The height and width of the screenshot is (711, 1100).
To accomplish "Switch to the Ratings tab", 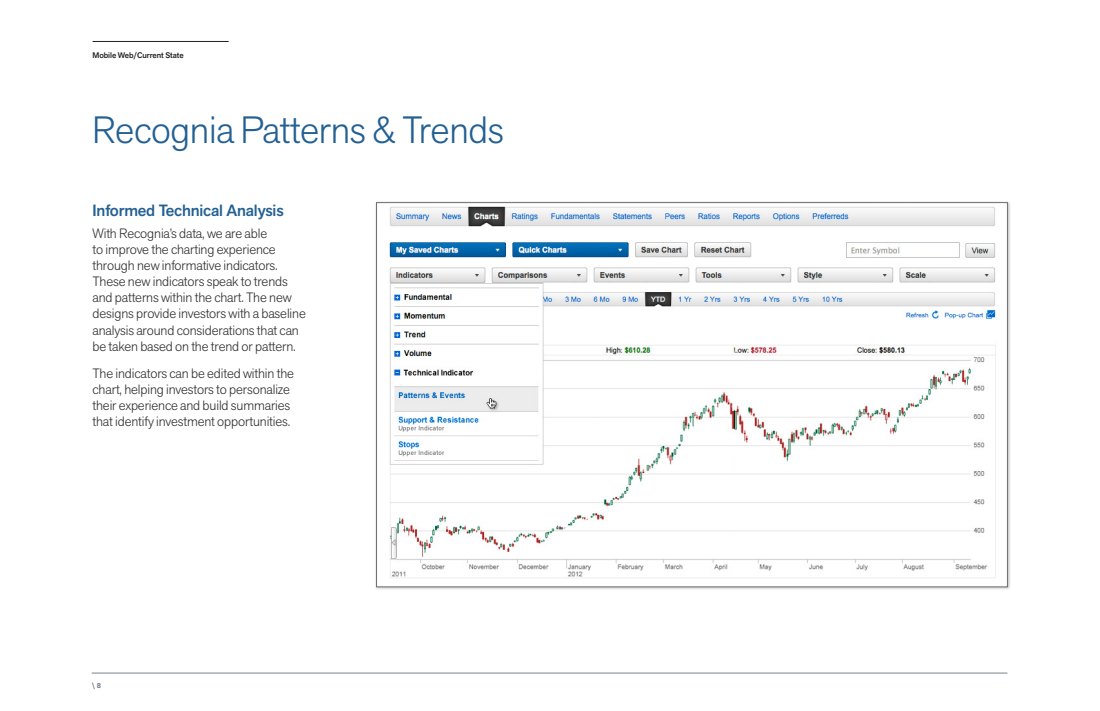I will [524, 216].
